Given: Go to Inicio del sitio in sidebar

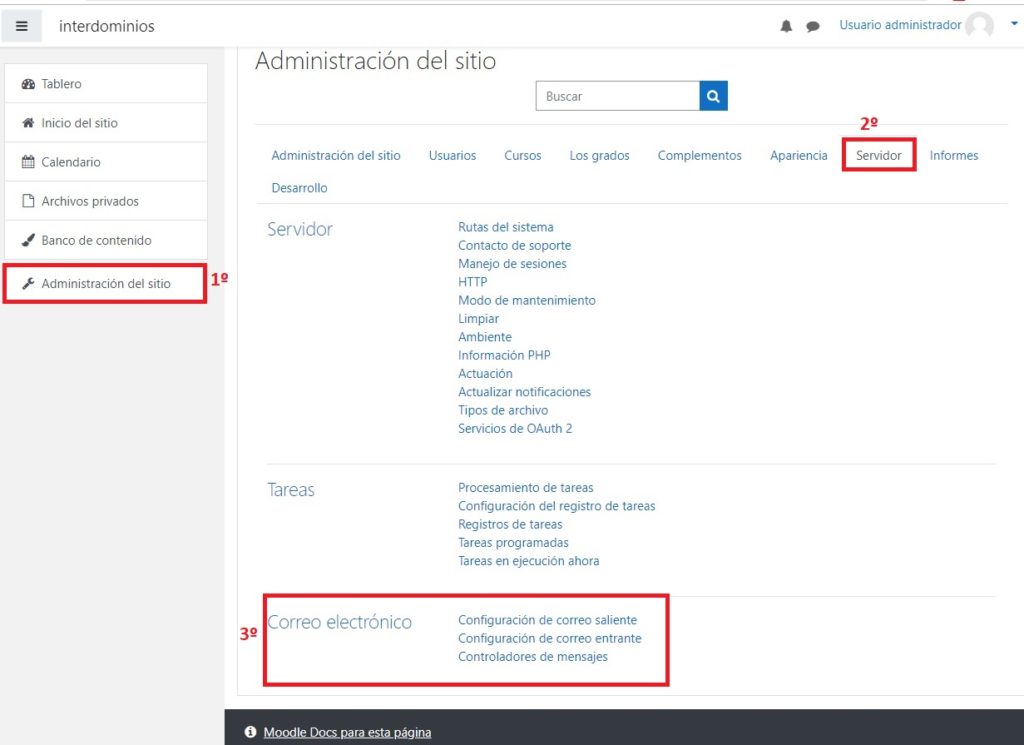Looking at the screenshot, I should pos(106,123).
